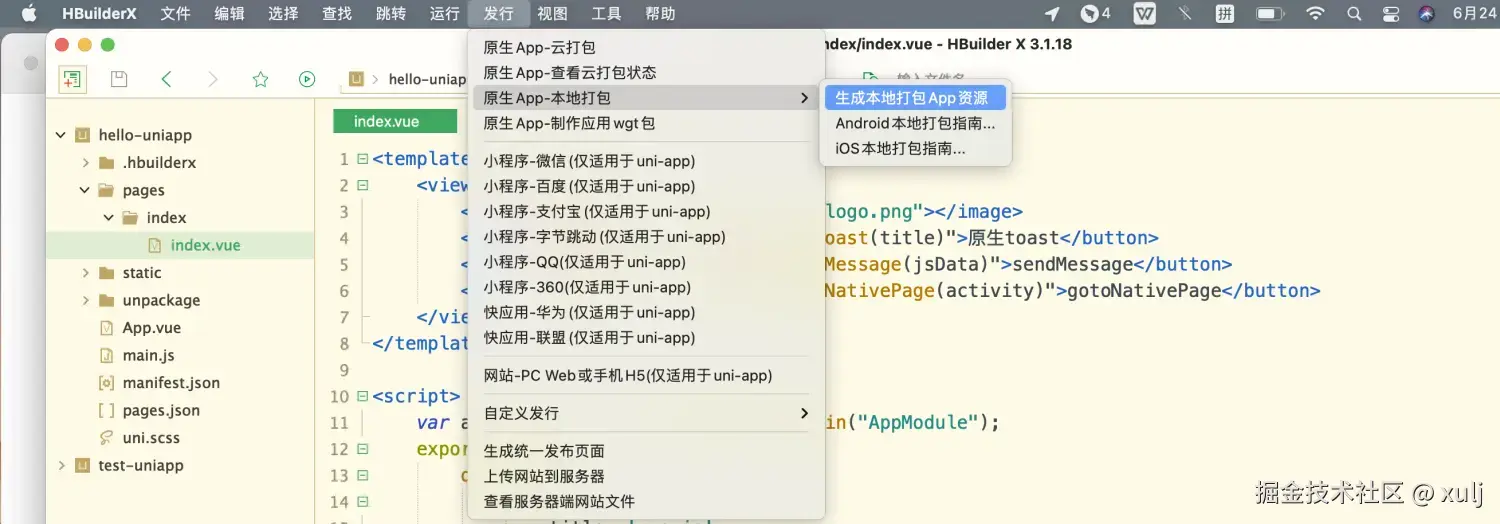The image size is (1500, 524).
Task: Collapse the pages folder
Action: [86, 190]
